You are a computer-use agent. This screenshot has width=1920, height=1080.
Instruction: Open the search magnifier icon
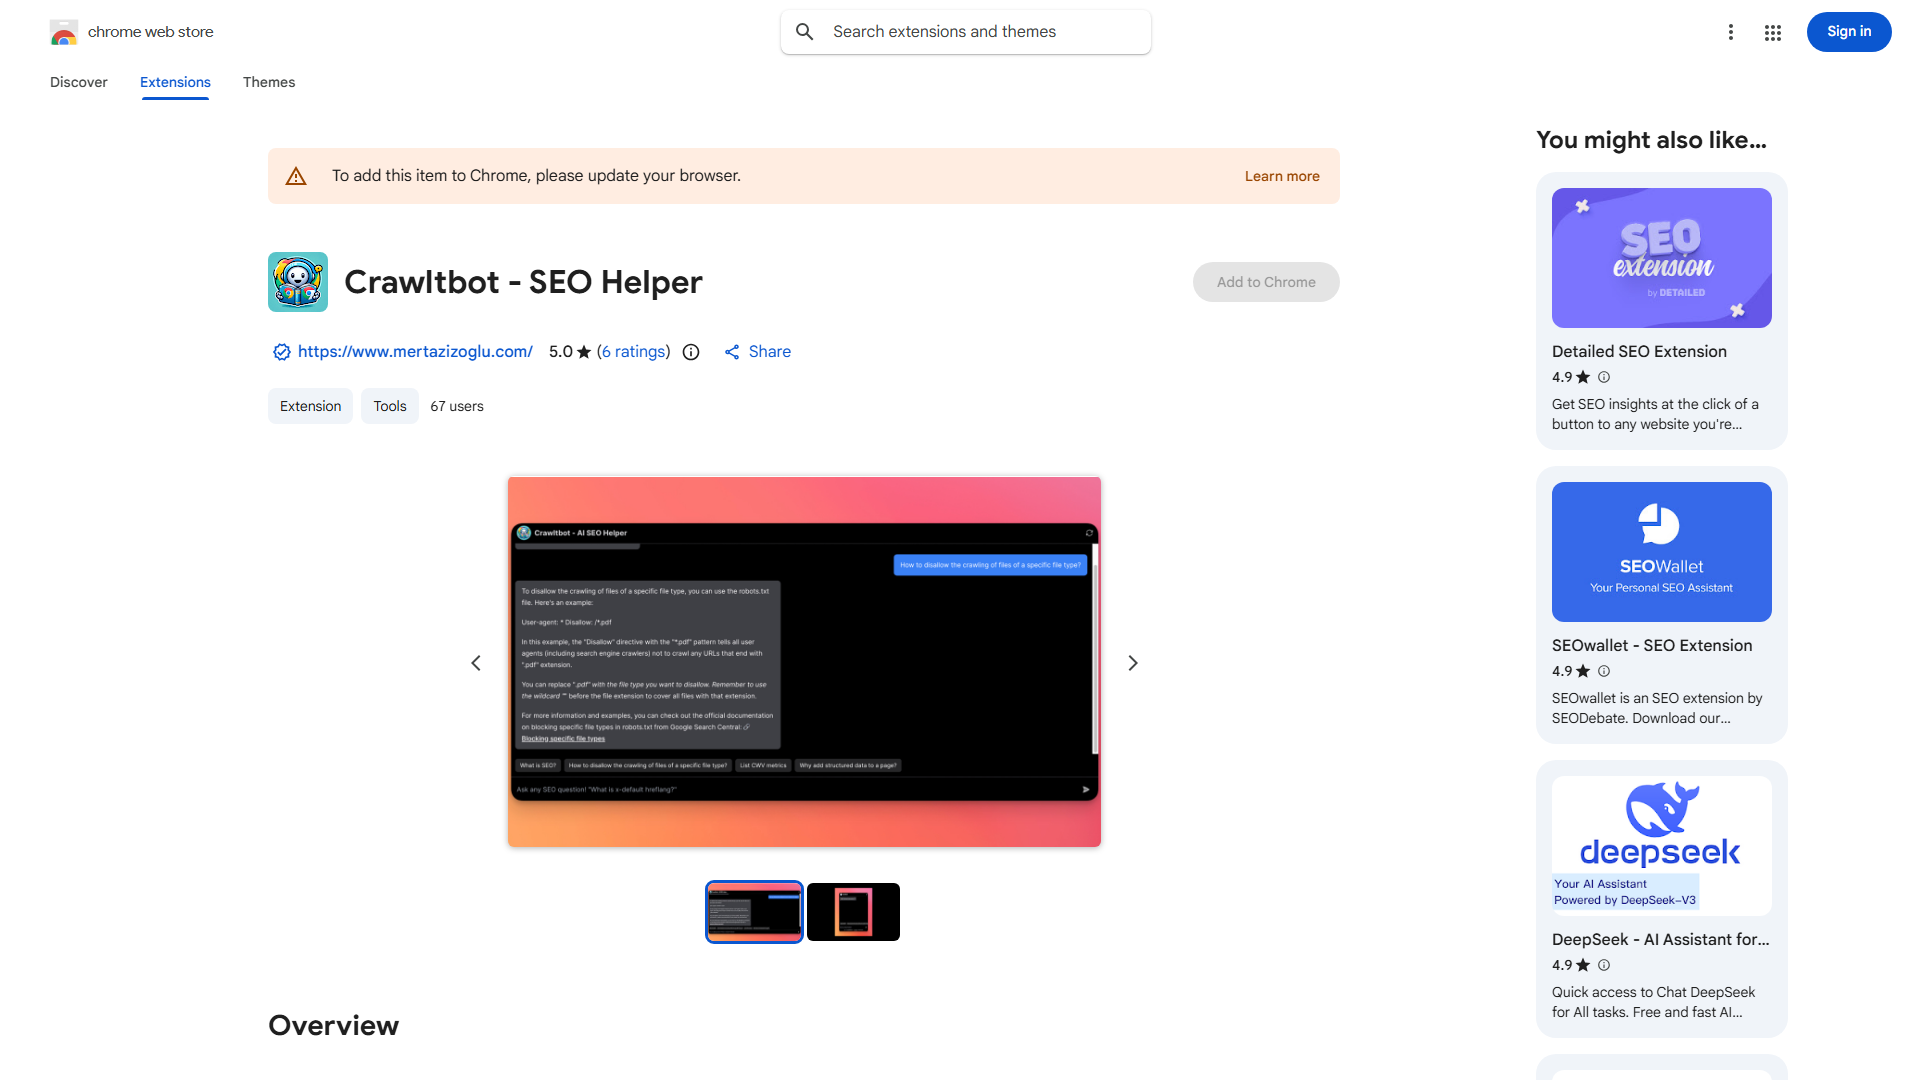click(804, 31)
